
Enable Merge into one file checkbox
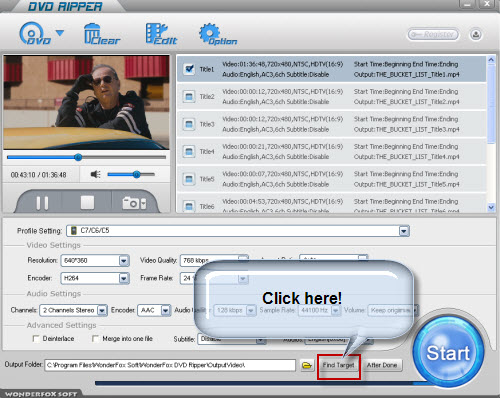95,339
